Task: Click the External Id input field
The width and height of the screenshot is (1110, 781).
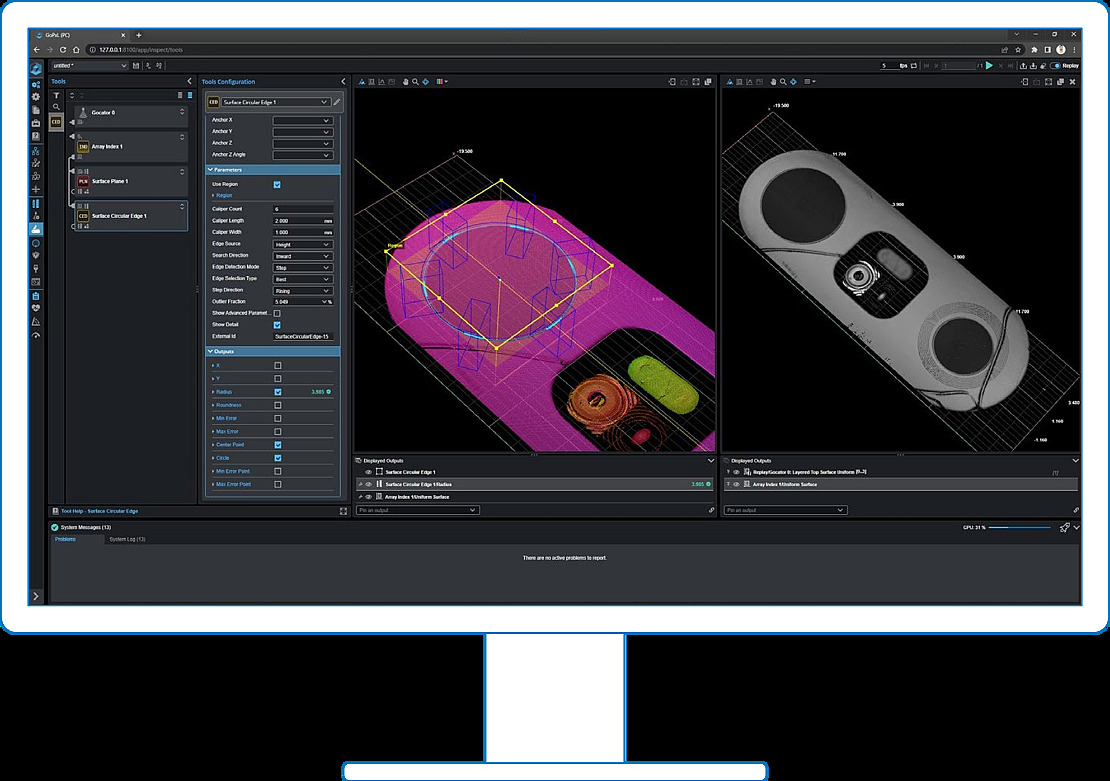Action: tap(303, 337)
